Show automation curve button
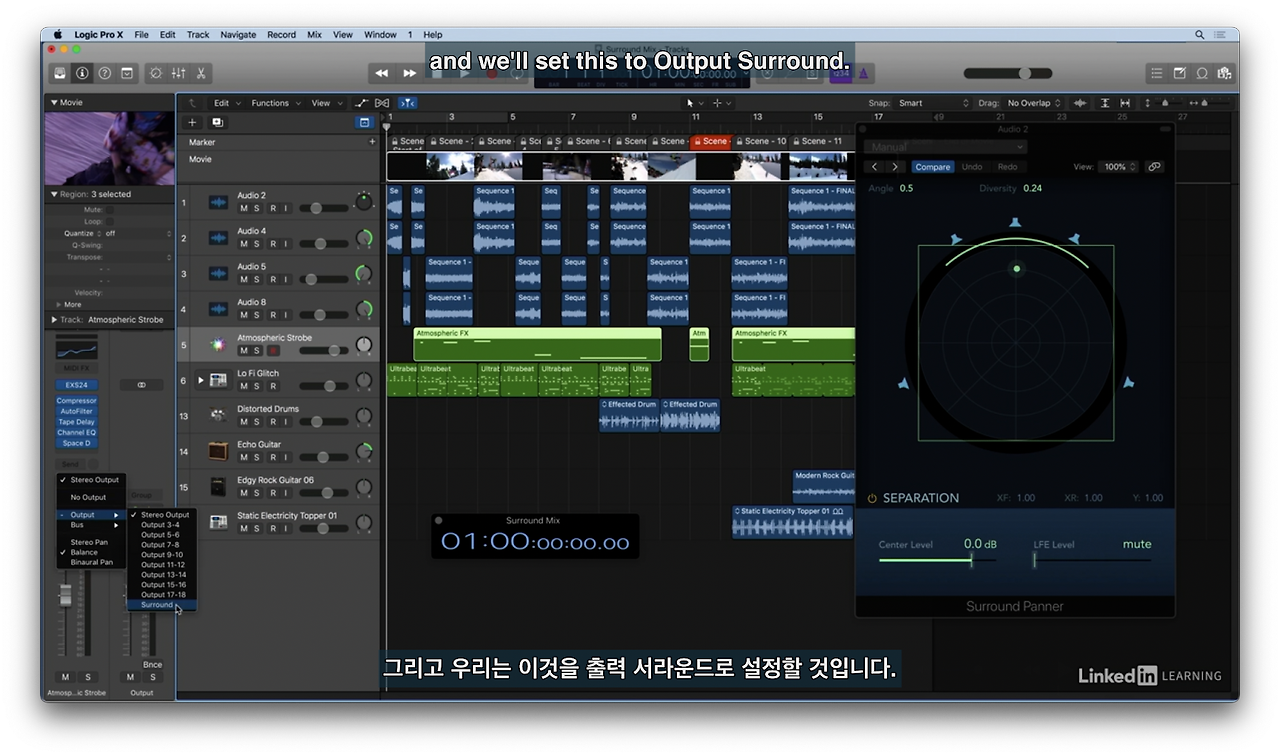 point(362,103)
